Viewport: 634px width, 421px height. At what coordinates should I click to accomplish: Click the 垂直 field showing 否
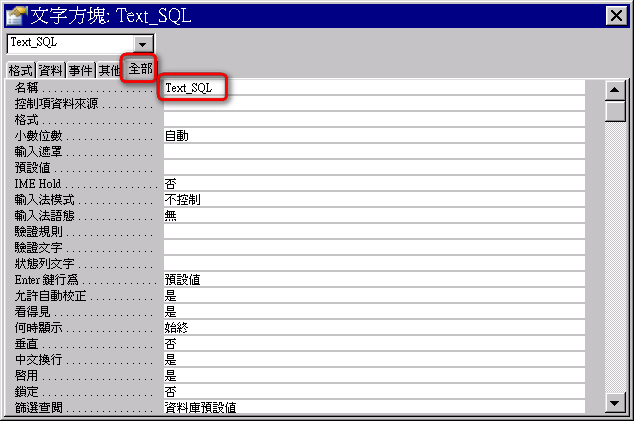(x=374, y=344)
